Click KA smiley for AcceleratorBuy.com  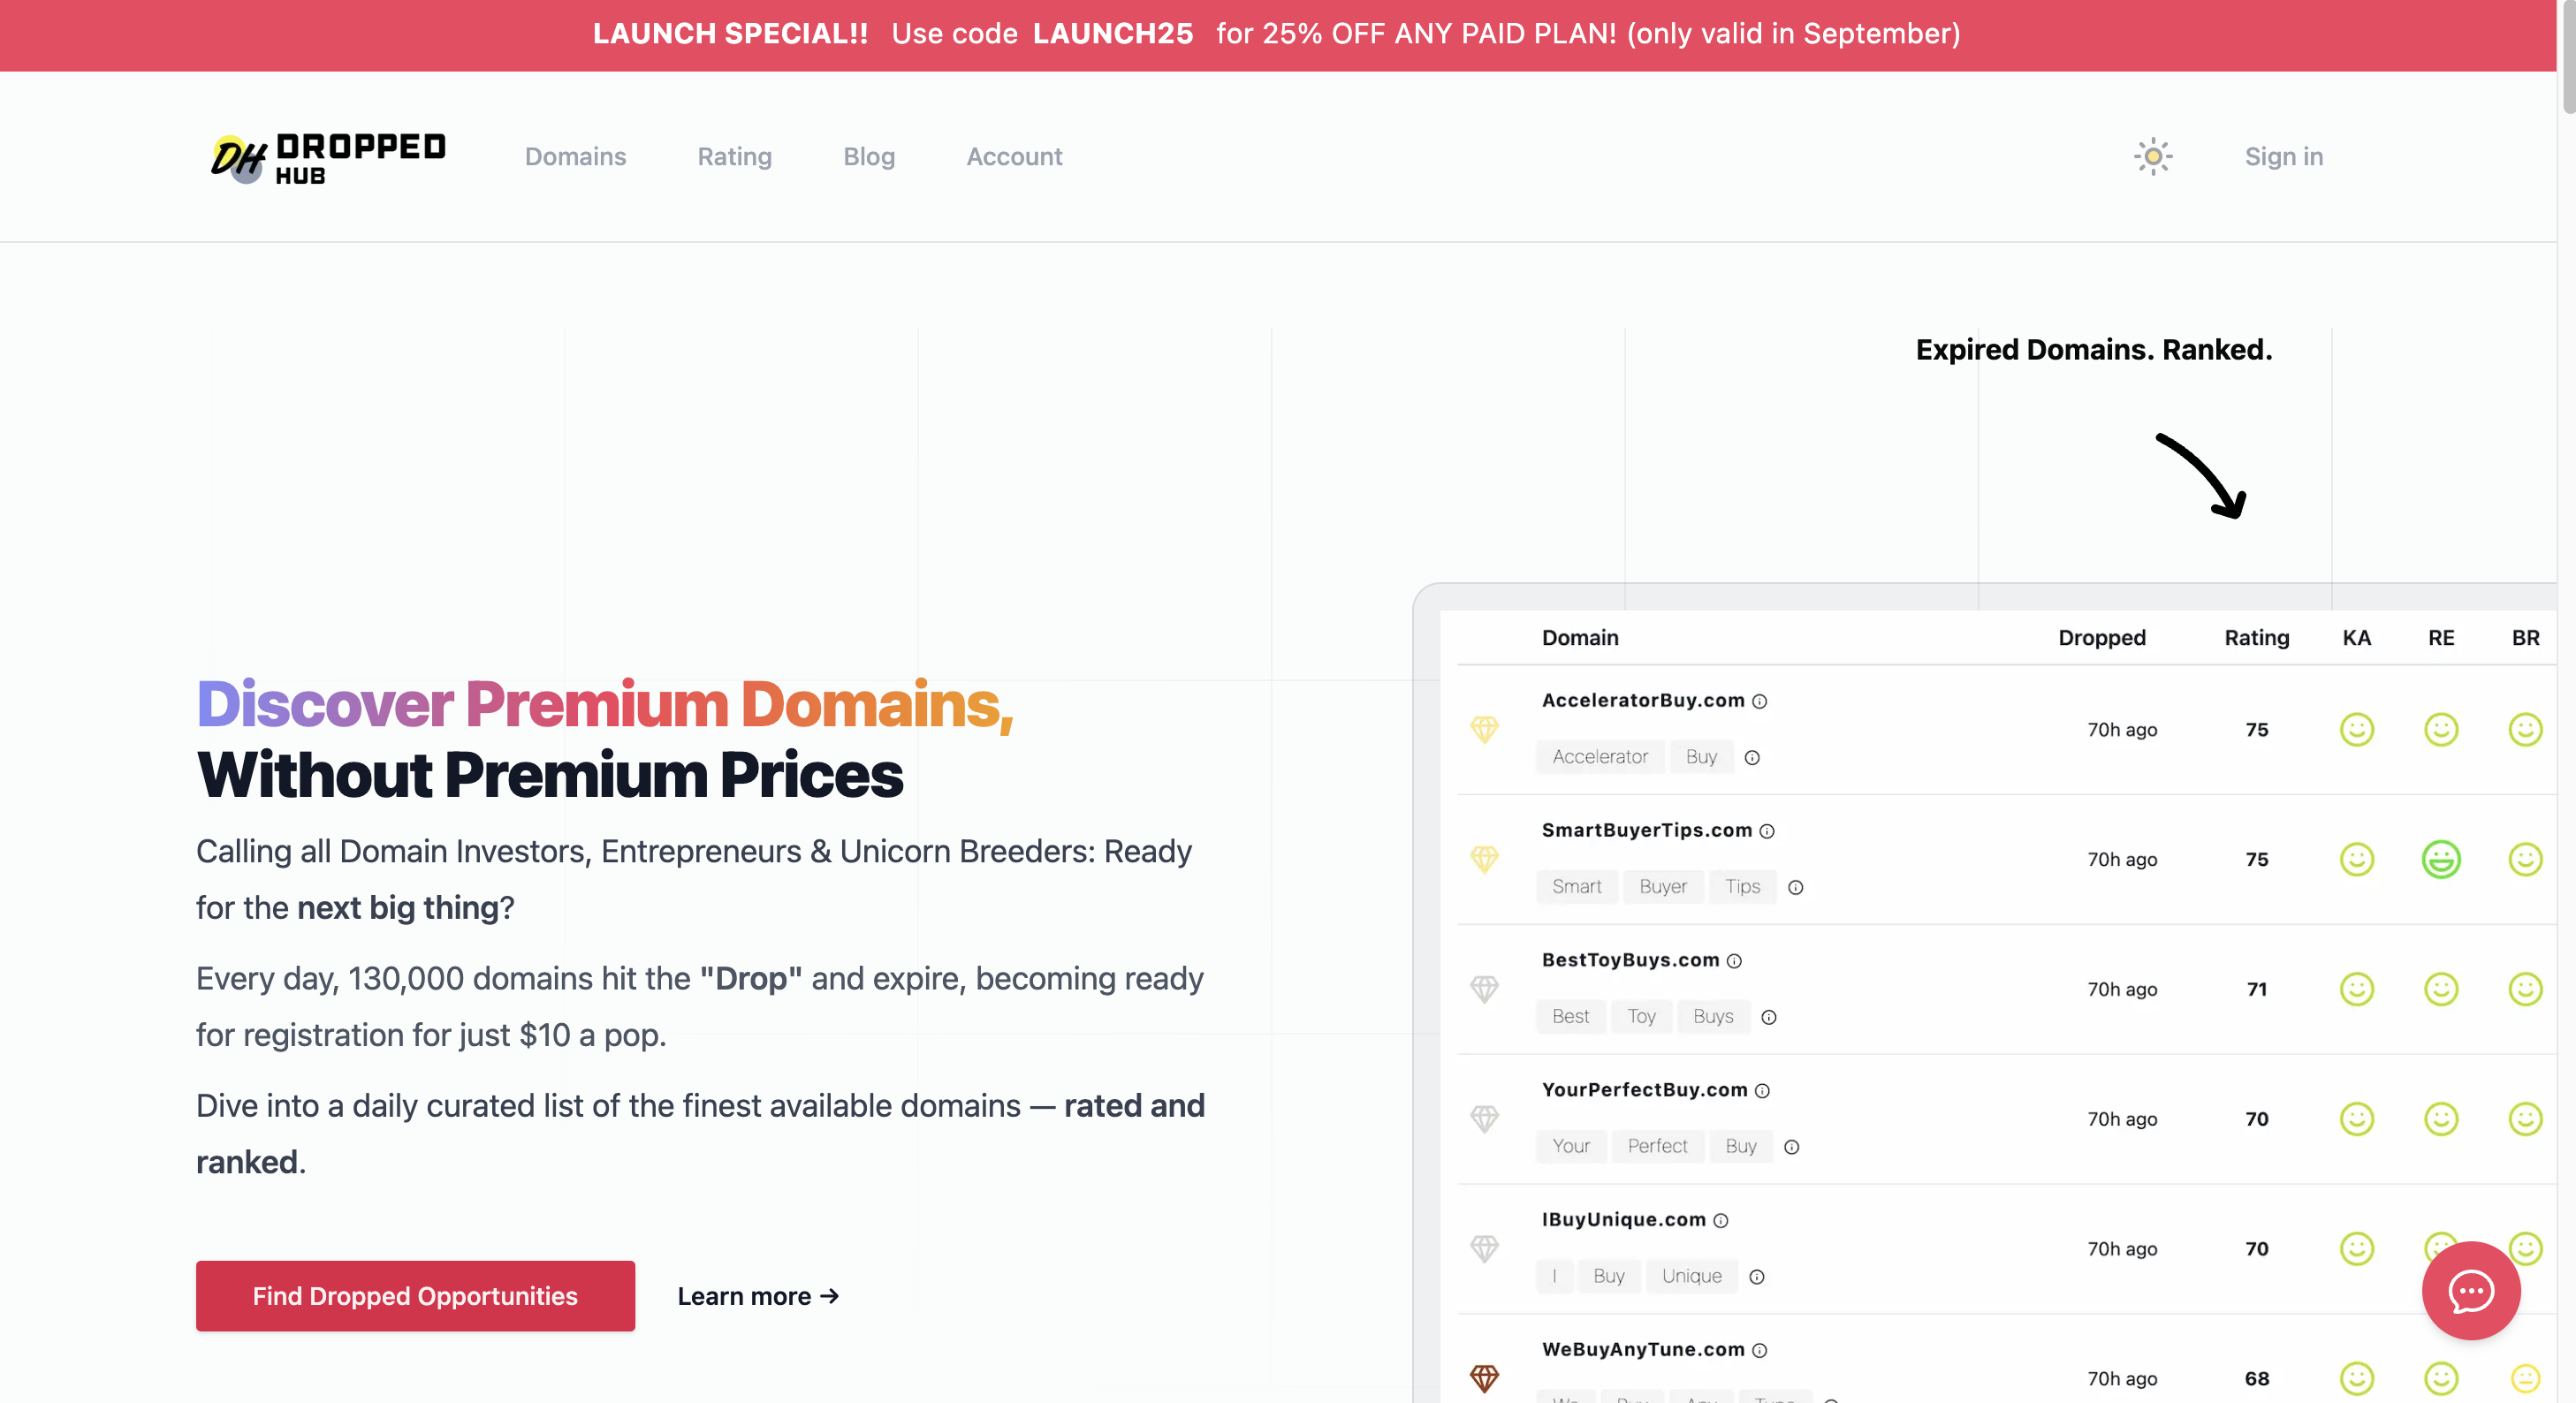(2357, 729)
